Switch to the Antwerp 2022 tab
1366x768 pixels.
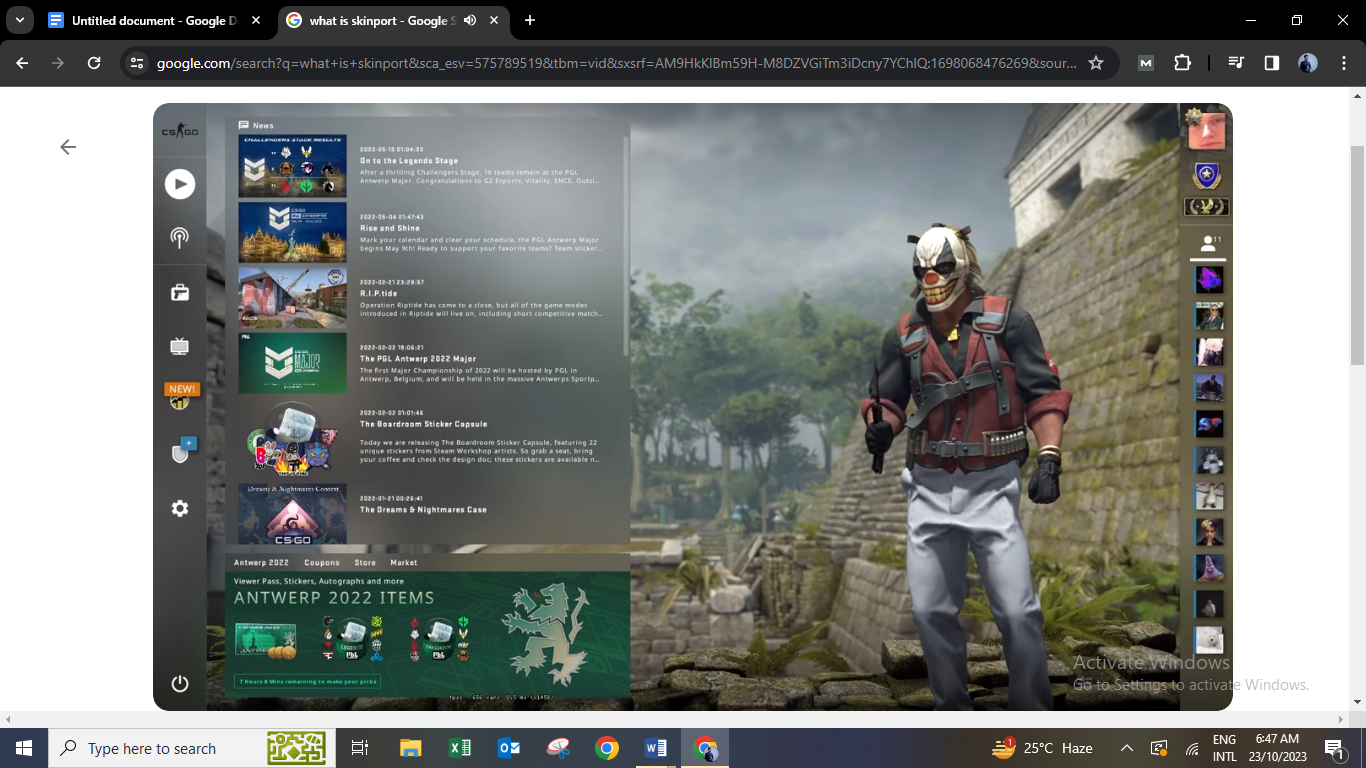coord(261,563)
